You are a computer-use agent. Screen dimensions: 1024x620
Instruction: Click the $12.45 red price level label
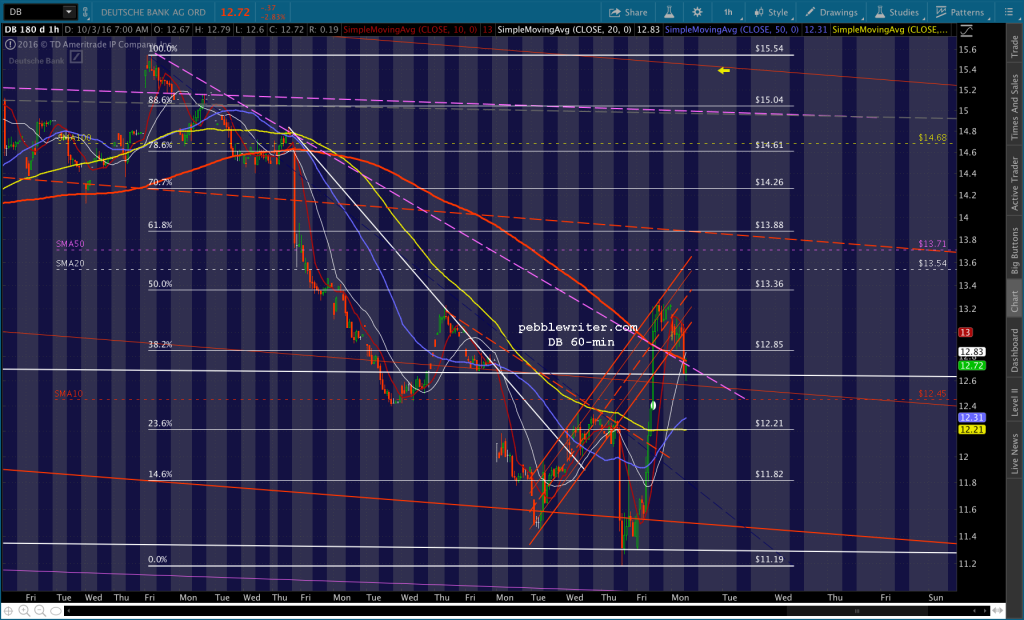[x=932, y=393]
